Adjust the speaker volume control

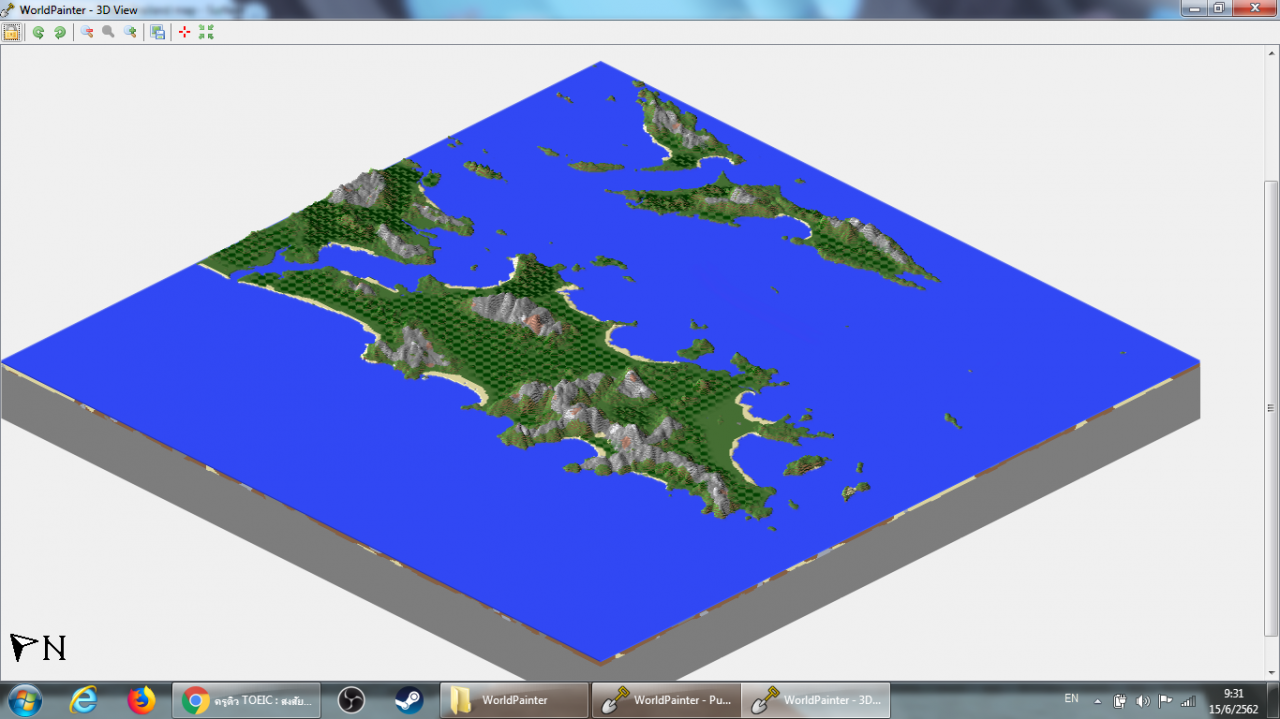pos(1141,700)
